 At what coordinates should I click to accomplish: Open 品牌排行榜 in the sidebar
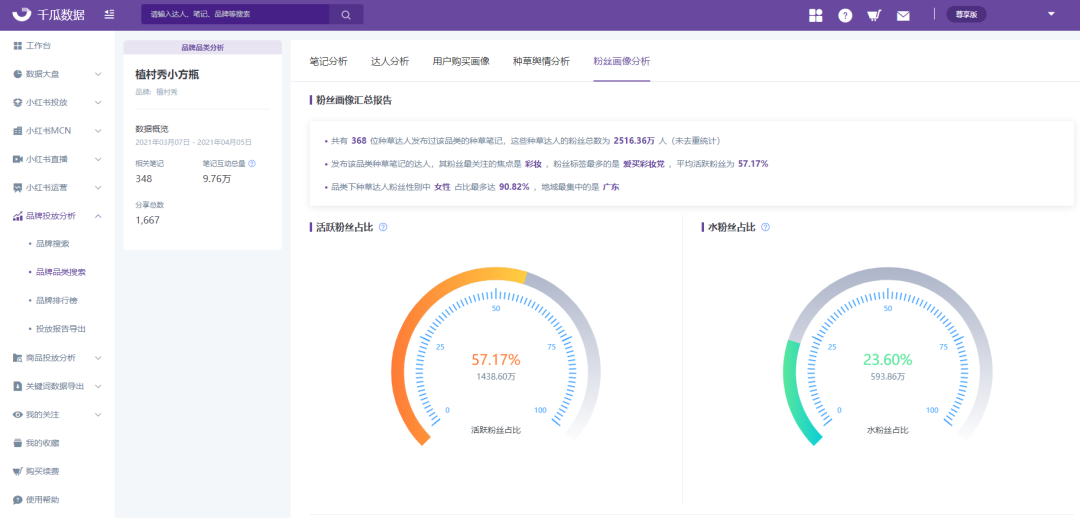tap(56, 300)
